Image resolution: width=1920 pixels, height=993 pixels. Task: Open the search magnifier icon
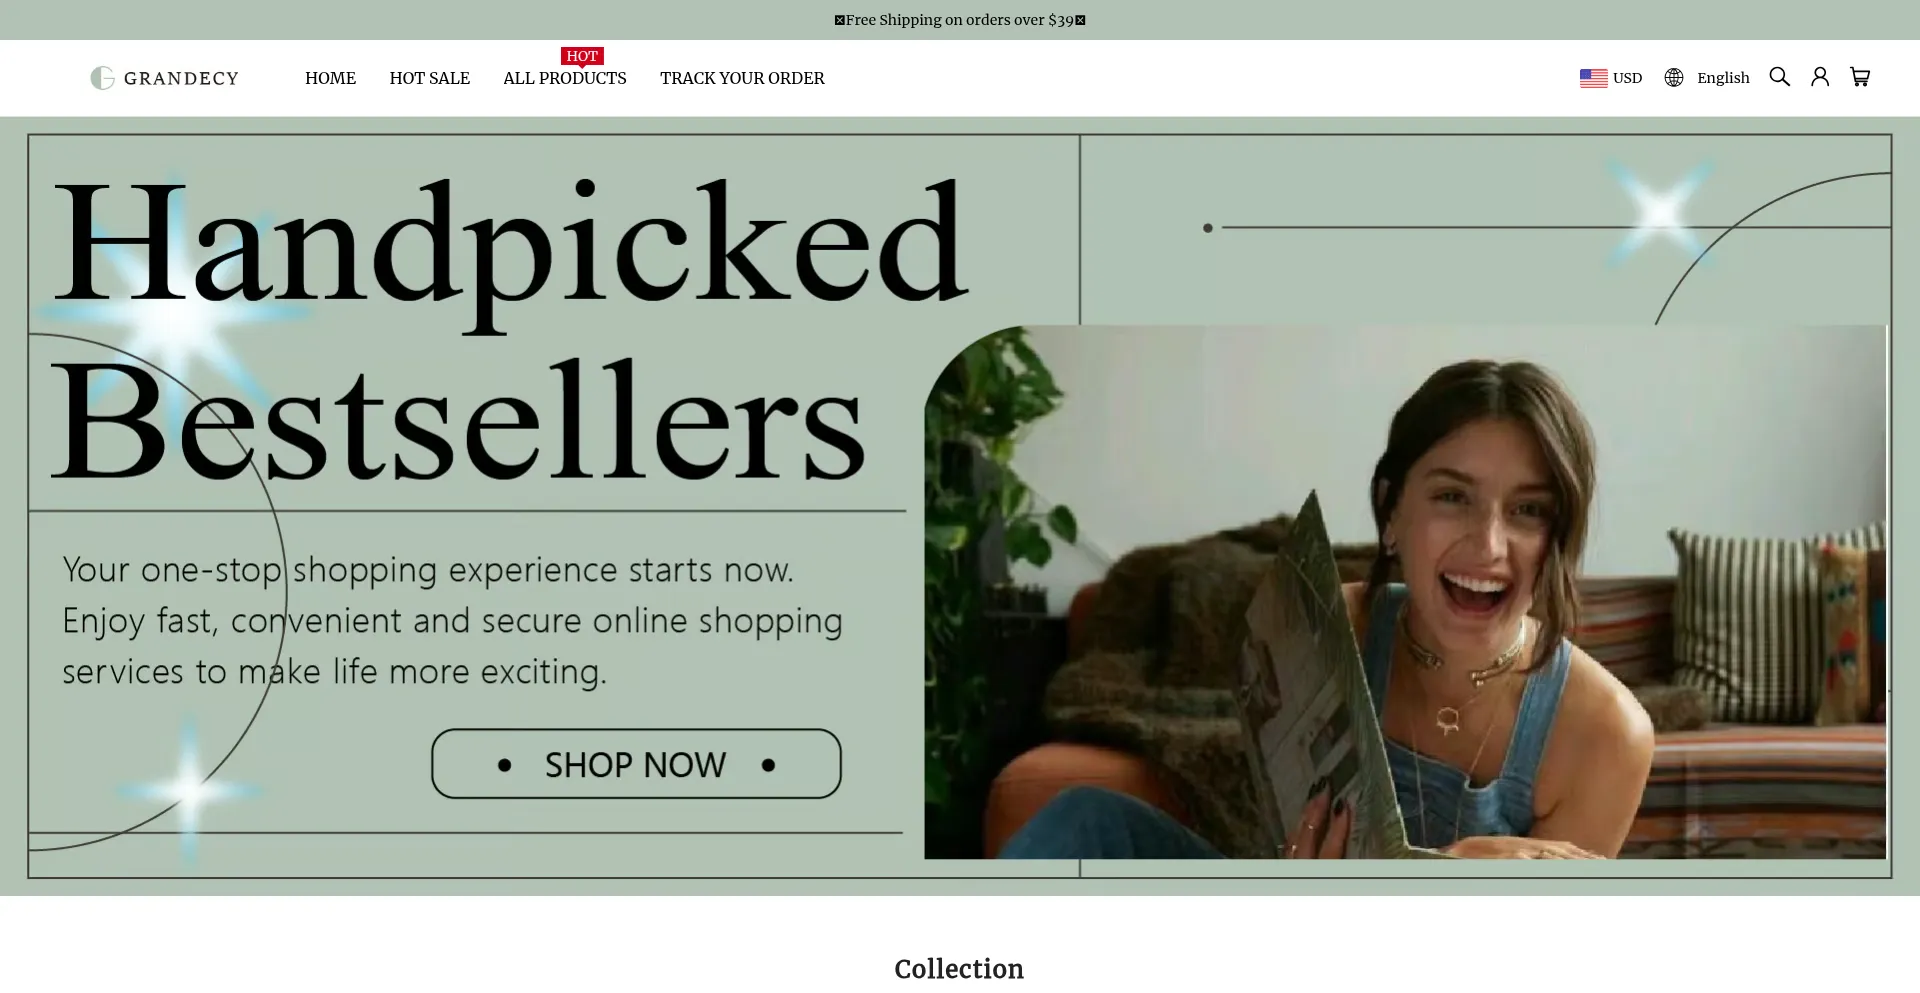tap(1779, 77)
